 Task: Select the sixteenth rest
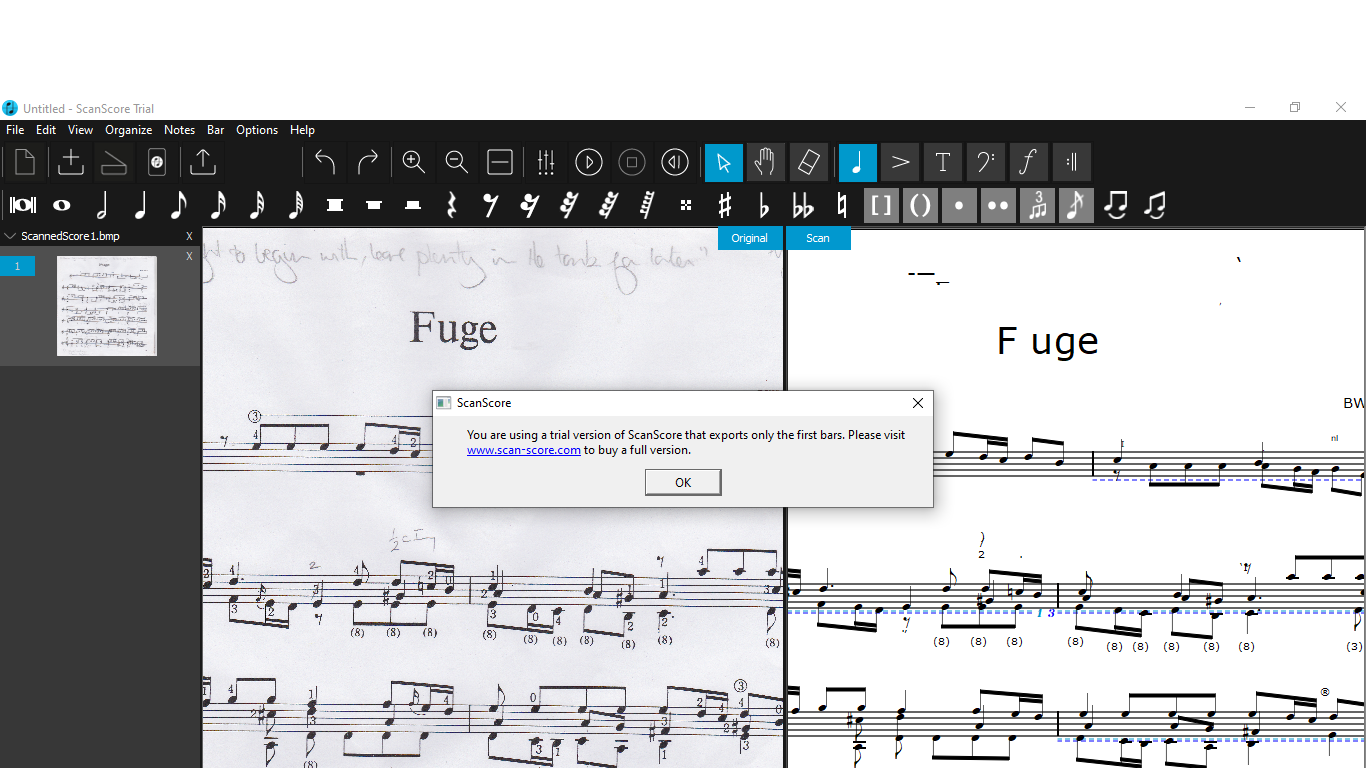tap(530, 205)
